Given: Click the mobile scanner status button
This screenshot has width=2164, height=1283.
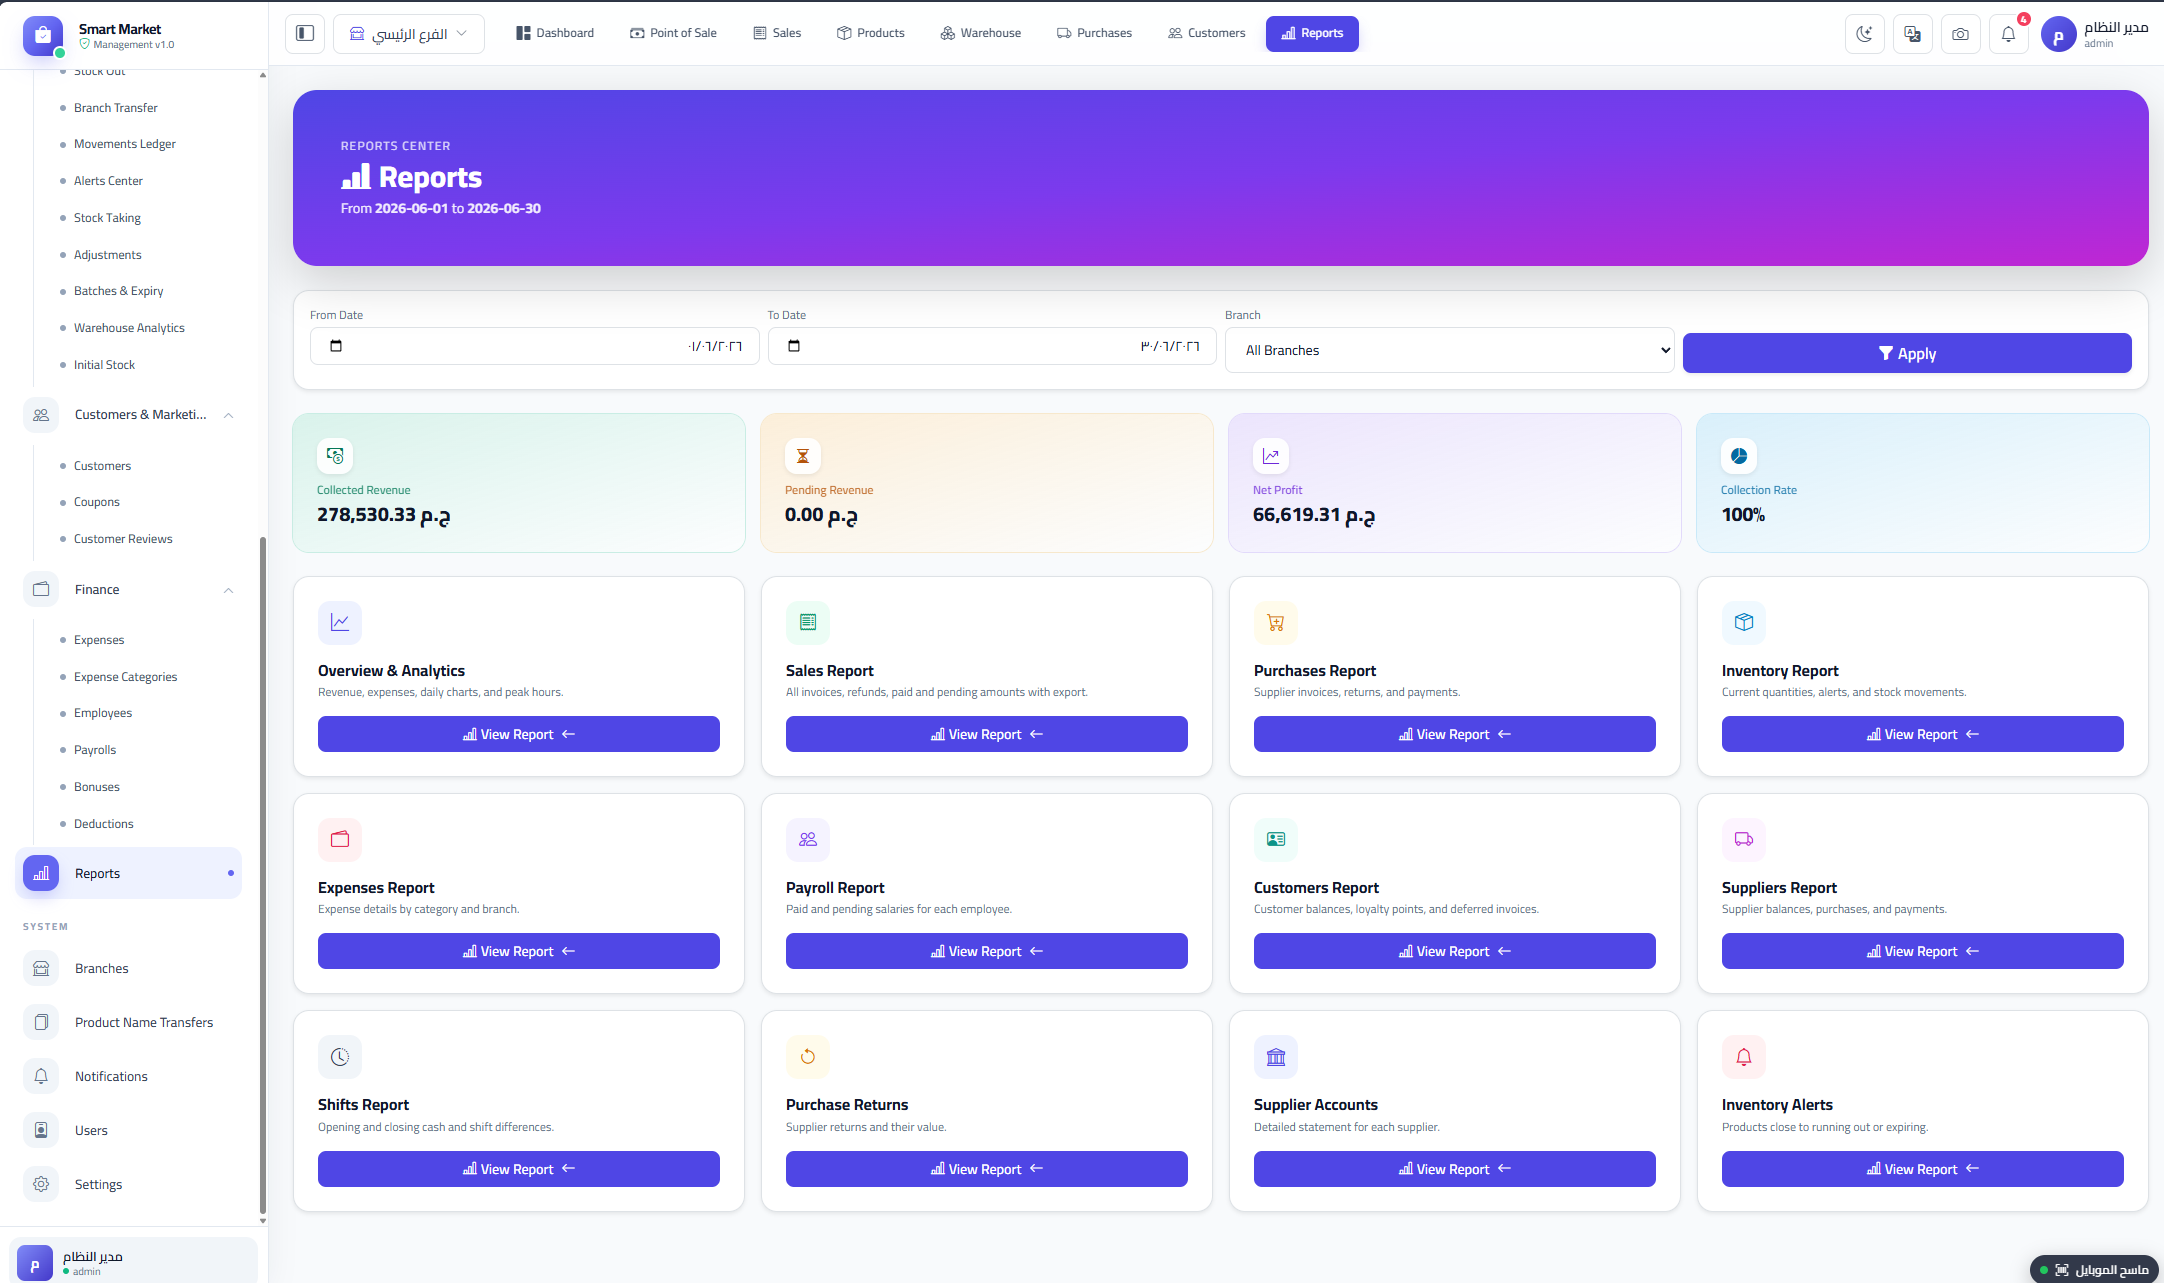Looking at the screenshot, I should pos(2096,1270).
